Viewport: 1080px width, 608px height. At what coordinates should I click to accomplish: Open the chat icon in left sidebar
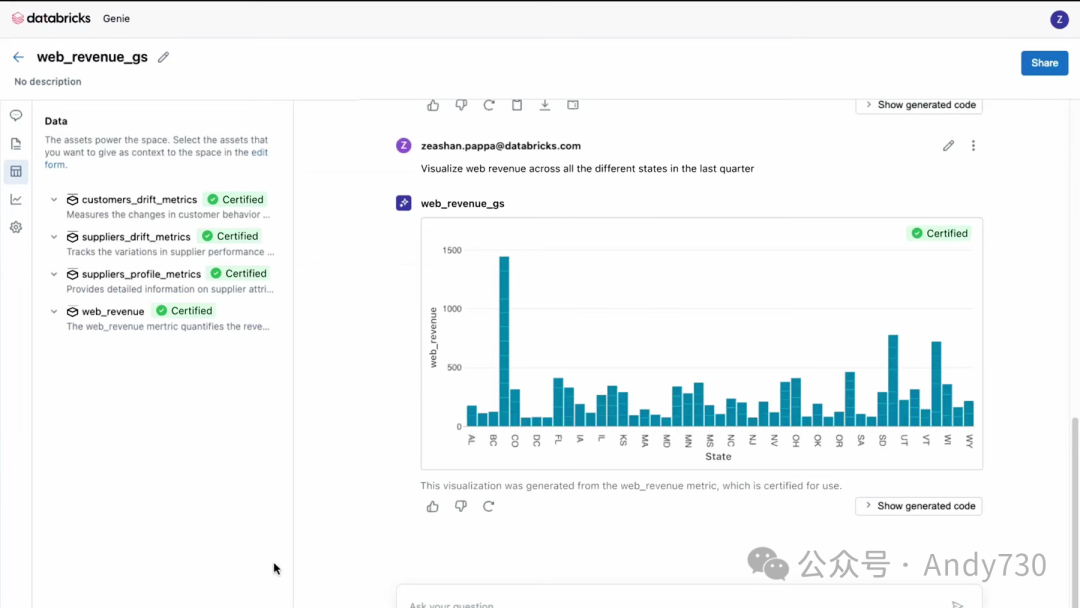pyautogui.click(x=16, y=116)
